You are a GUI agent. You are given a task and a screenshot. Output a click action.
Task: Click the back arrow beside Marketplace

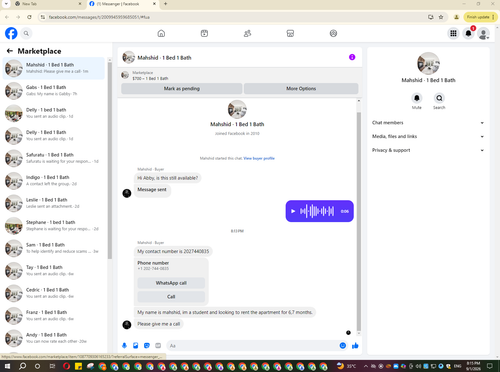[x=10, y=51]
